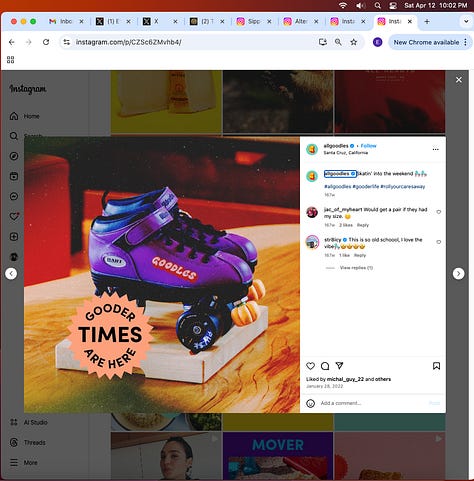Expand the tab search dropdown
Viewport: 474px width, 481px height.
(x=466, y=21)
